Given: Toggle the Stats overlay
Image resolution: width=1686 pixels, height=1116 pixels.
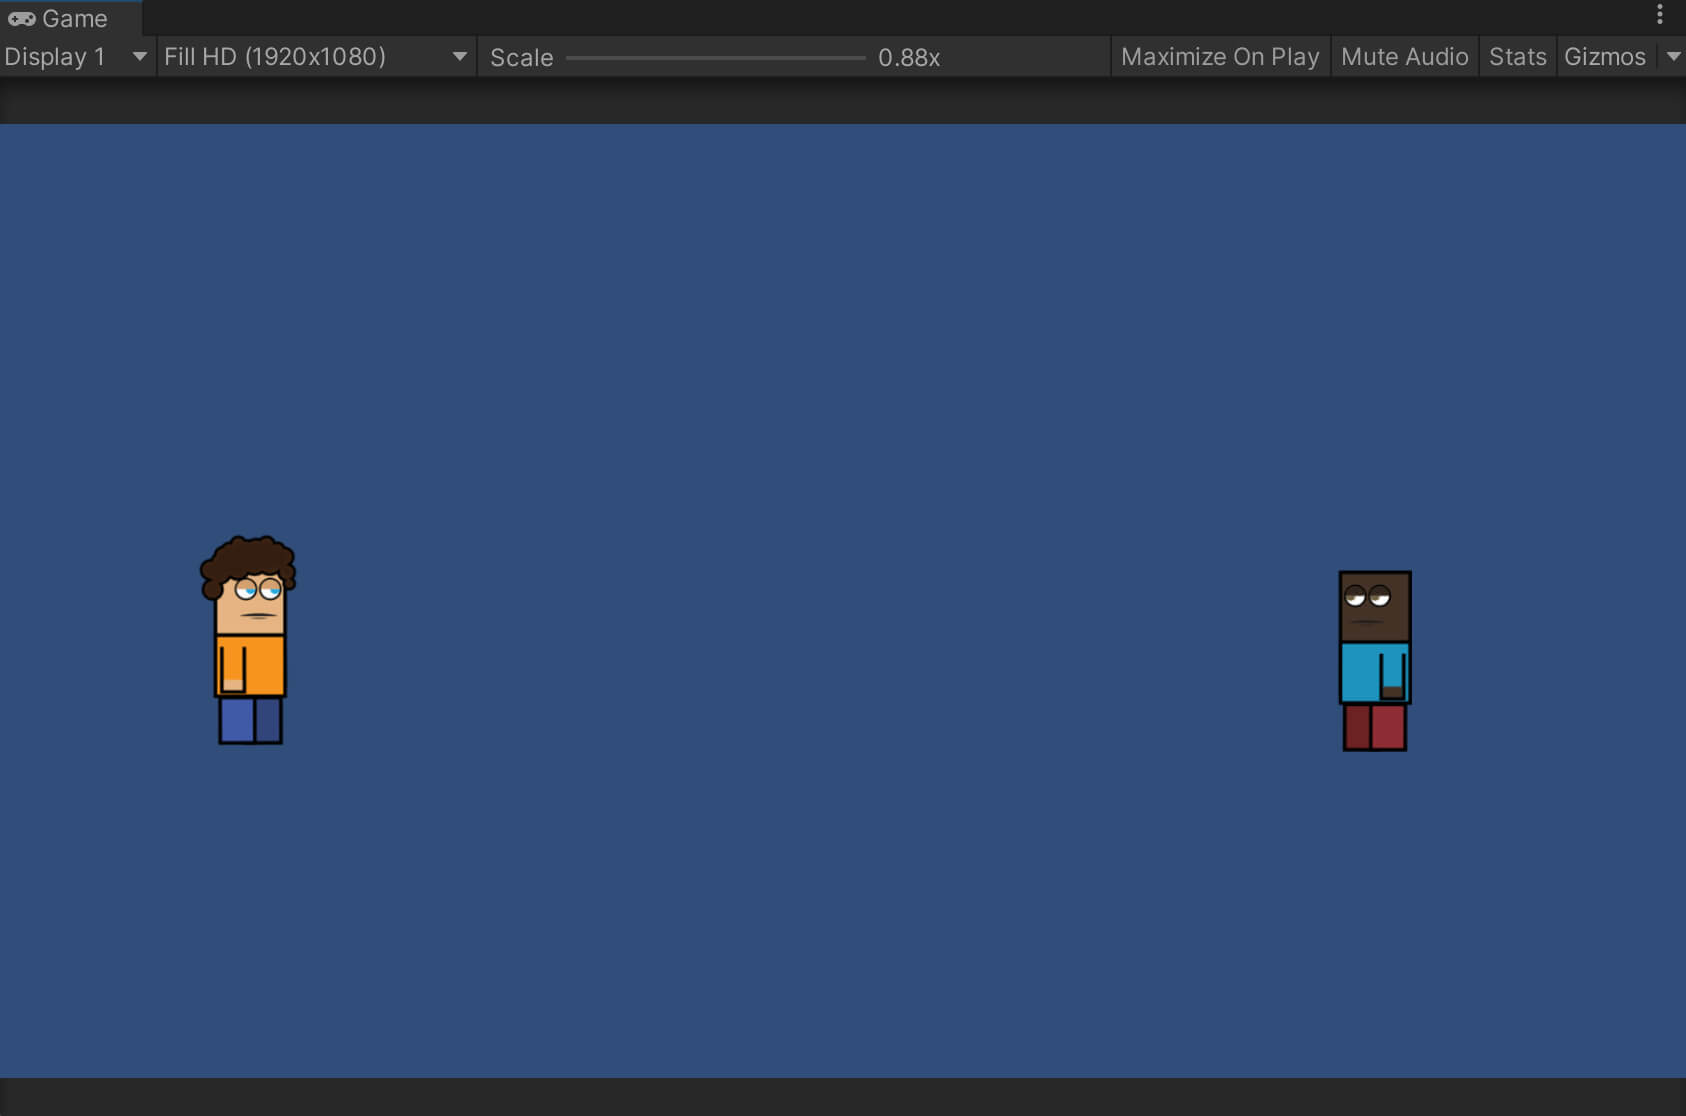Looking at the screenshot, I should 1517,57.
